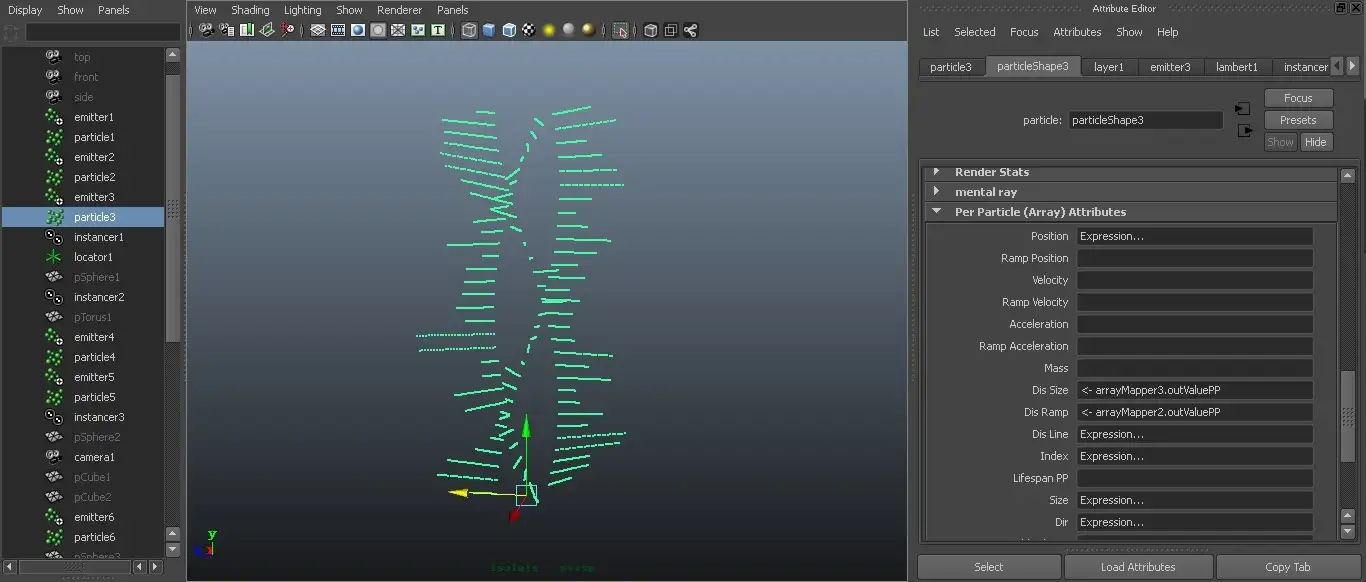Click the camera Bookmarks icon
1366x582 pixels.
[x=247, y=30]
